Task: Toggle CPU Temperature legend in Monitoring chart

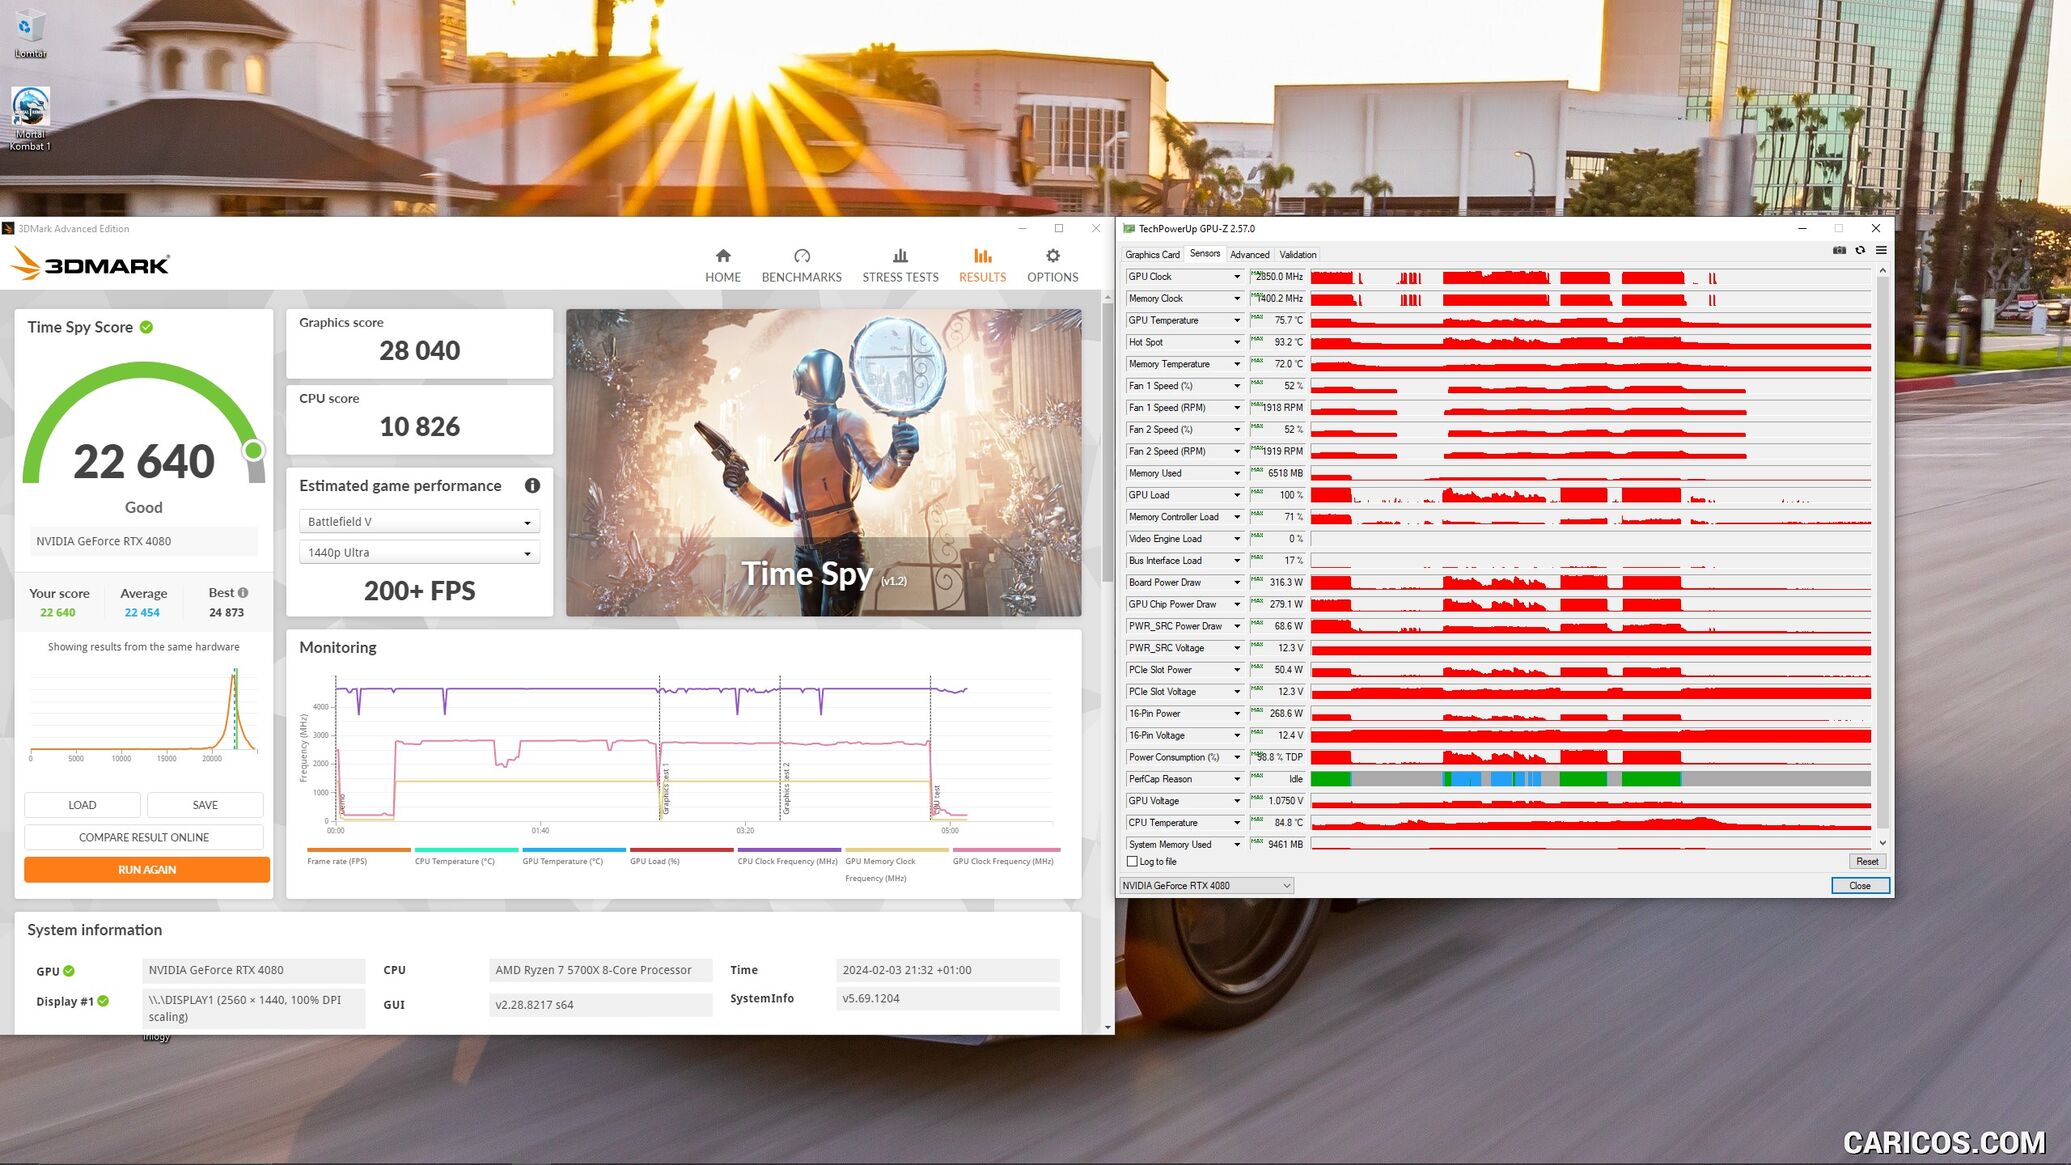Action: click(x=466, y=856)
